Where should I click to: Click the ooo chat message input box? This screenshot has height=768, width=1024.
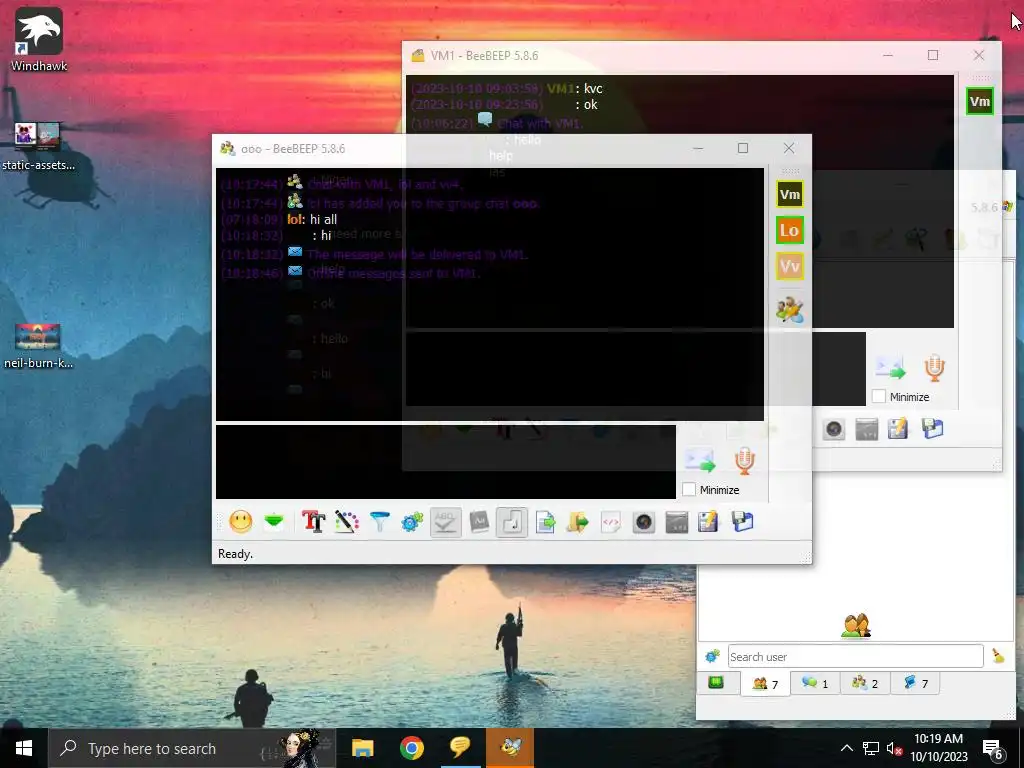pyautogui.click(x=445, y=462)
